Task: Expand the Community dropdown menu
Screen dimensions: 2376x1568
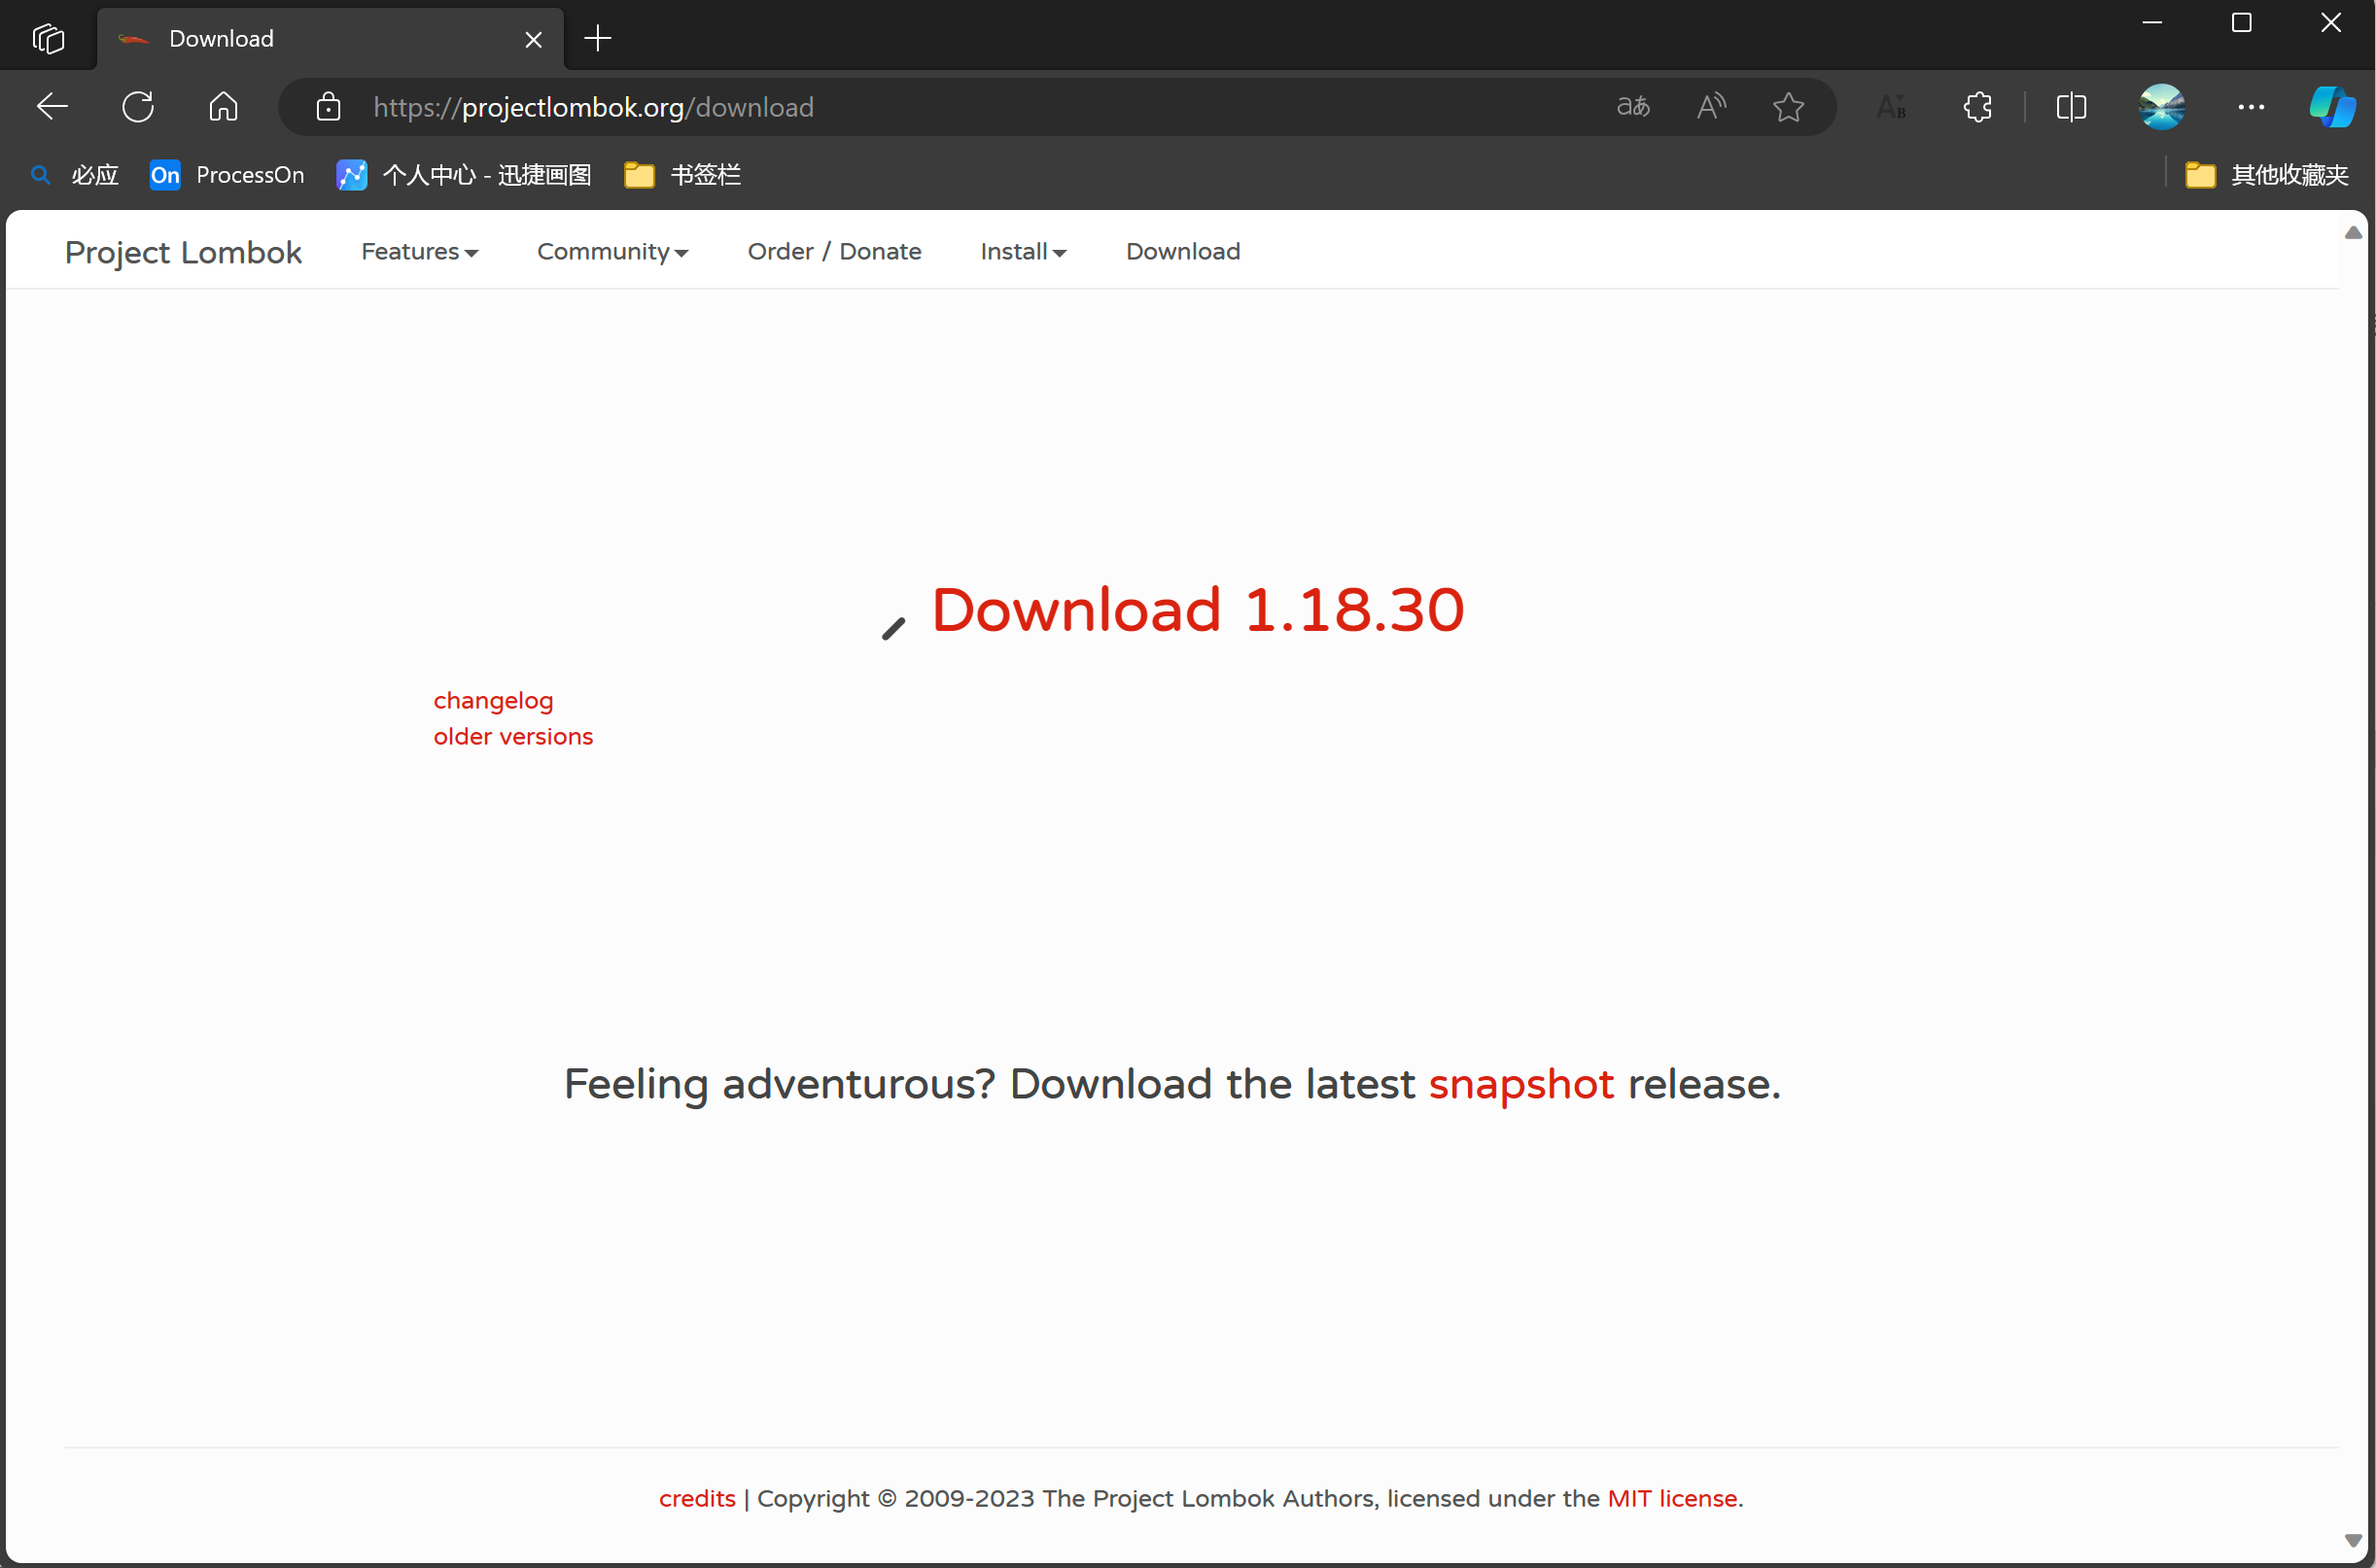Action: (x=612, y=251)
